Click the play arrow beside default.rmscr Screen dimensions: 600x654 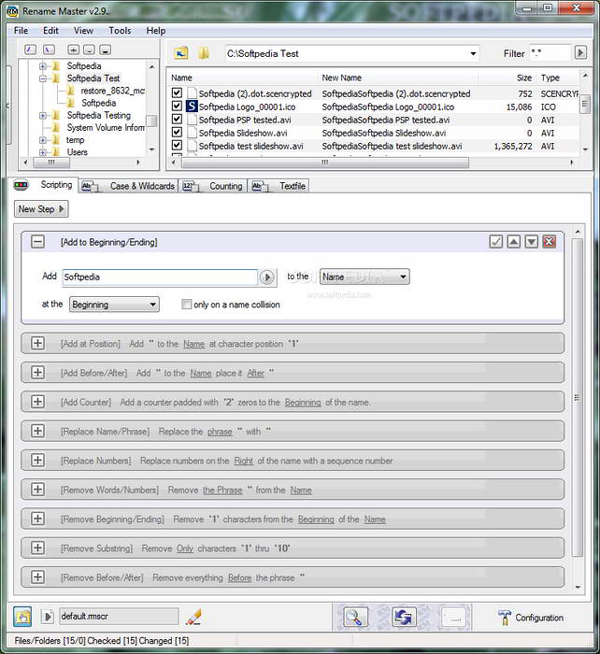(48, 616)
